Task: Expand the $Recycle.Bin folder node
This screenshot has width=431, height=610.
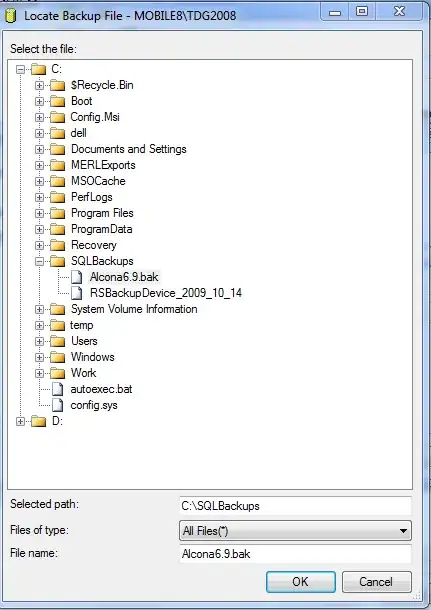Action: click(x=39, y=85)
